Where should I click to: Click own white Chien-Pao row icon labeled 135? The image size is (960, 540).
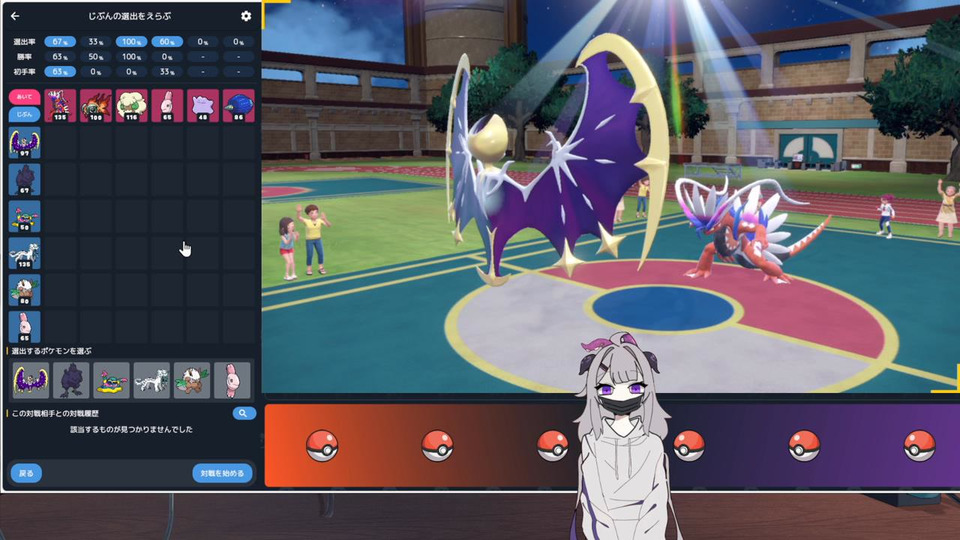point(24,253)
